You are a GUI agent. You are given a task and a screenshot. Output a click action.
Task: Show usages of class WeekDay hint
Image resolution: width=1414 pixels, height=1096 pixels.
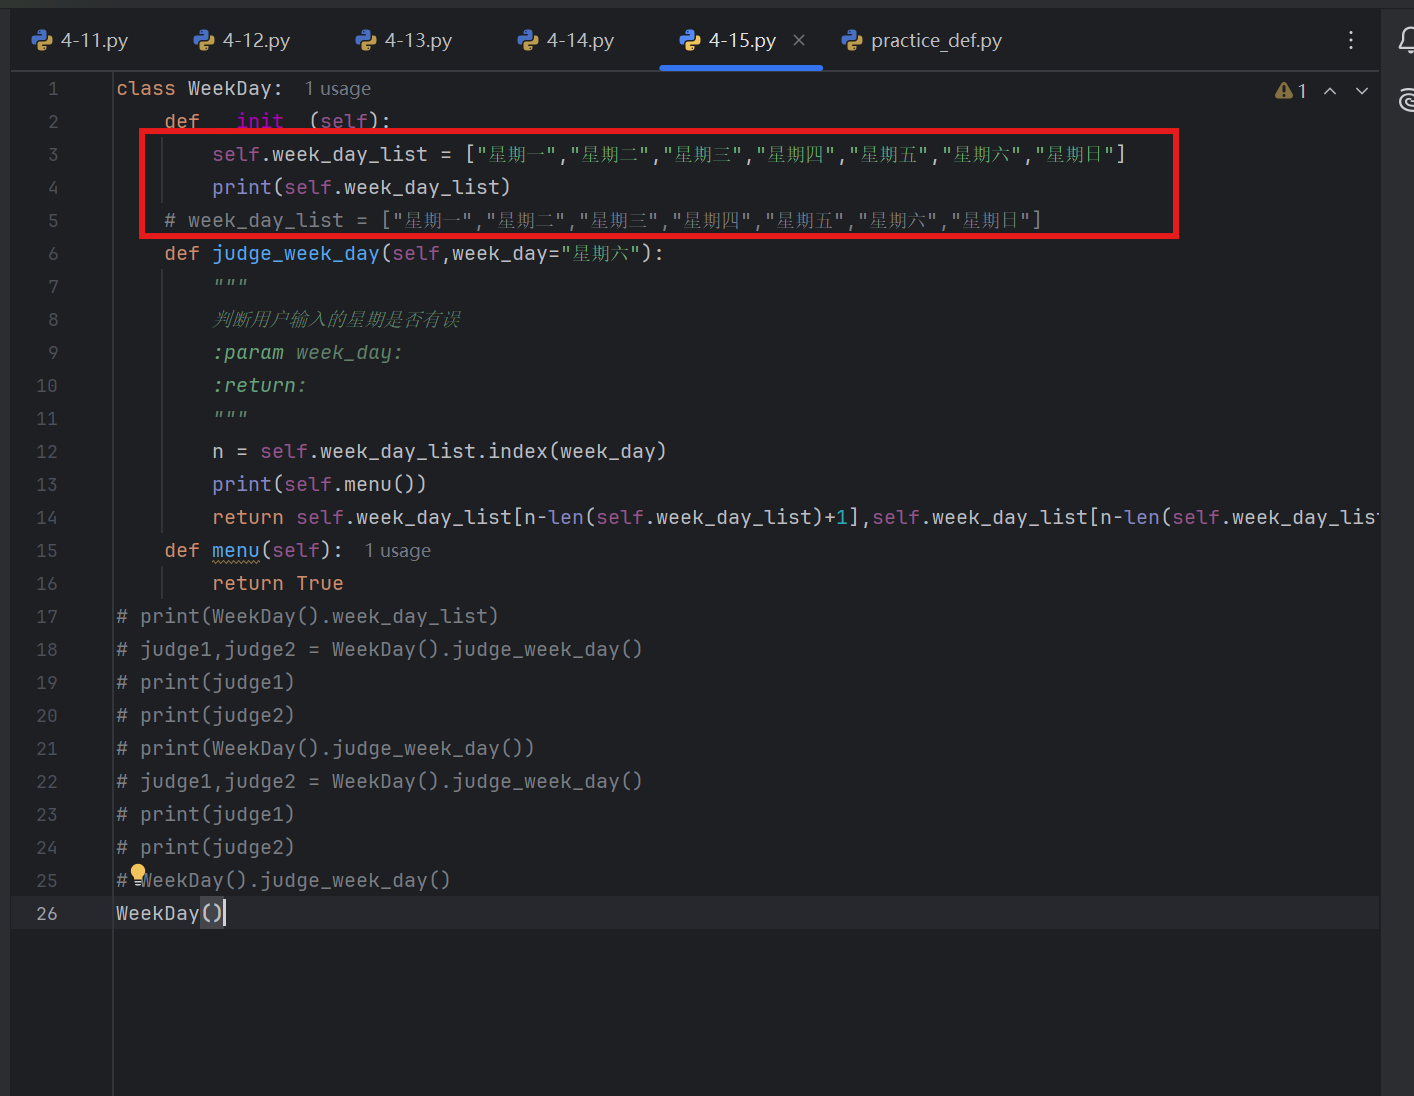338,89
